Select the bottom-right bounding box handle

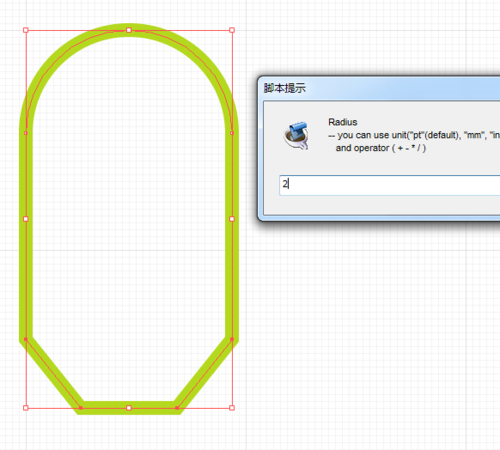pyautogui.click(x=232, y=408)
